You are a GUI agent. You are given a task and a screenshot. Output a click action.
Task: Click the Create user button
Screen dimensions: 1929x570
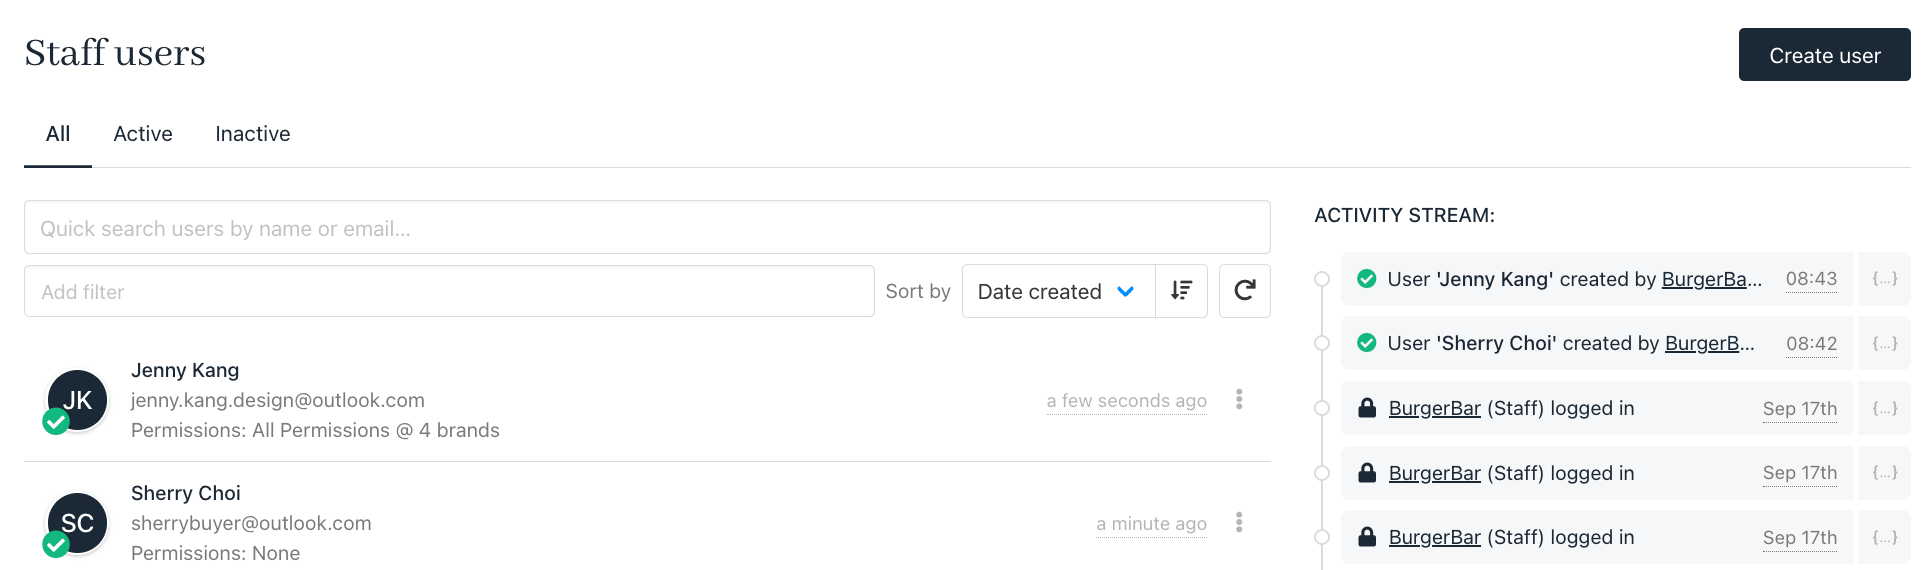coord(1824,55)
